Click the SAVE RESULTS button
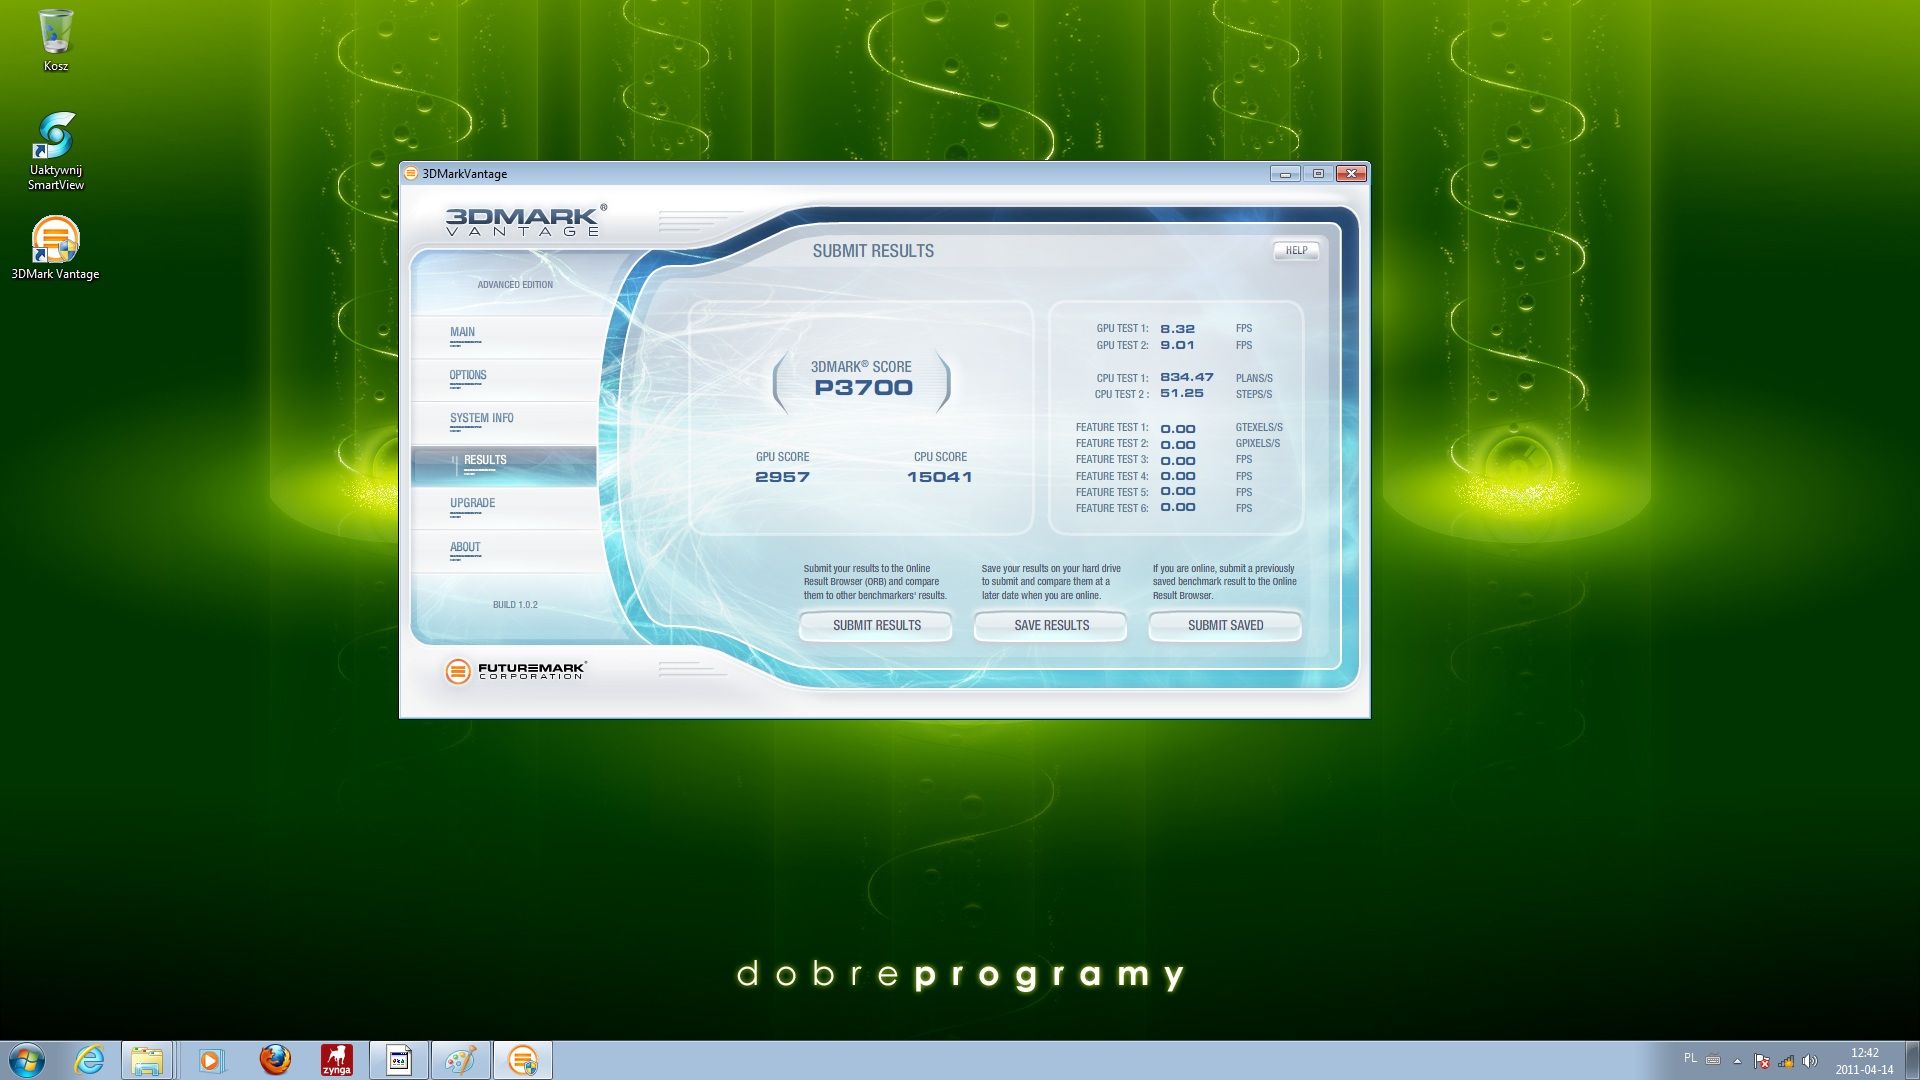 click(x=1051, y=626)
